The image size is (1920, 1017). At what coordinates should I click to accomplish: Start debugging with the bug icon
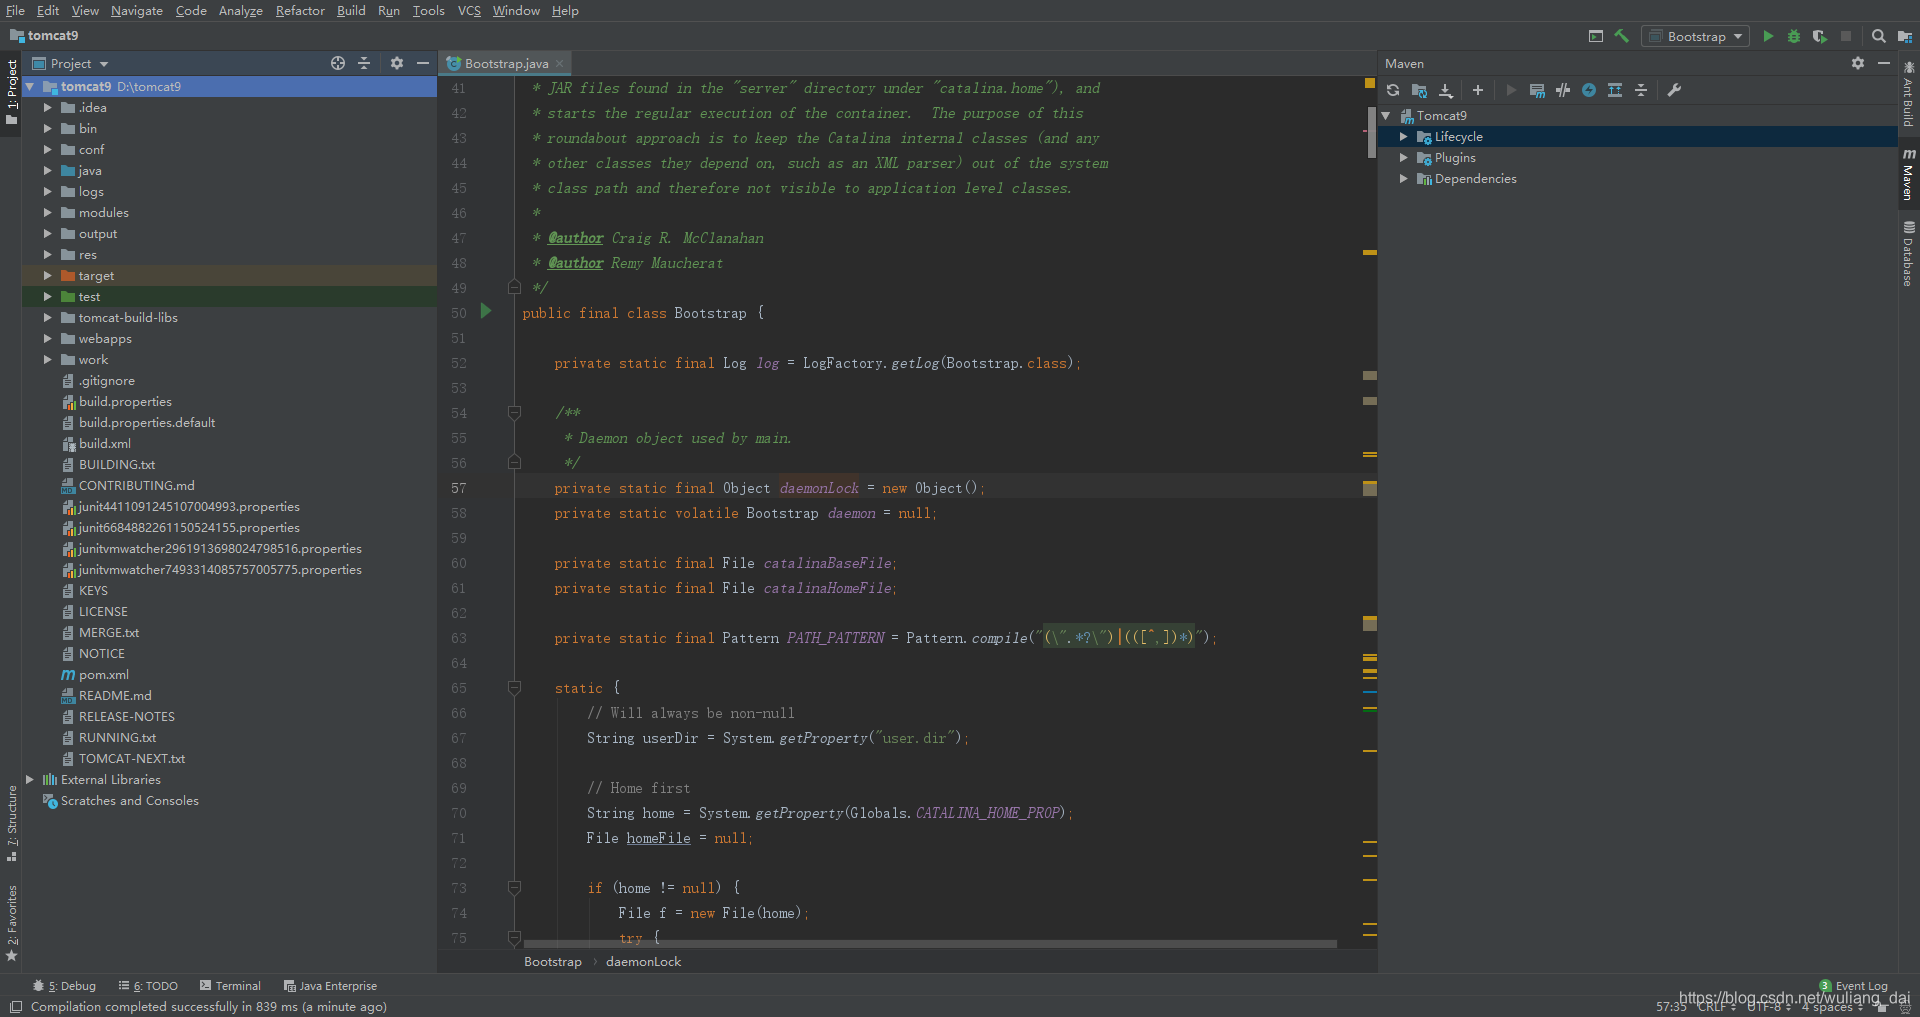pyautogui.click(x=1794, y=36)
